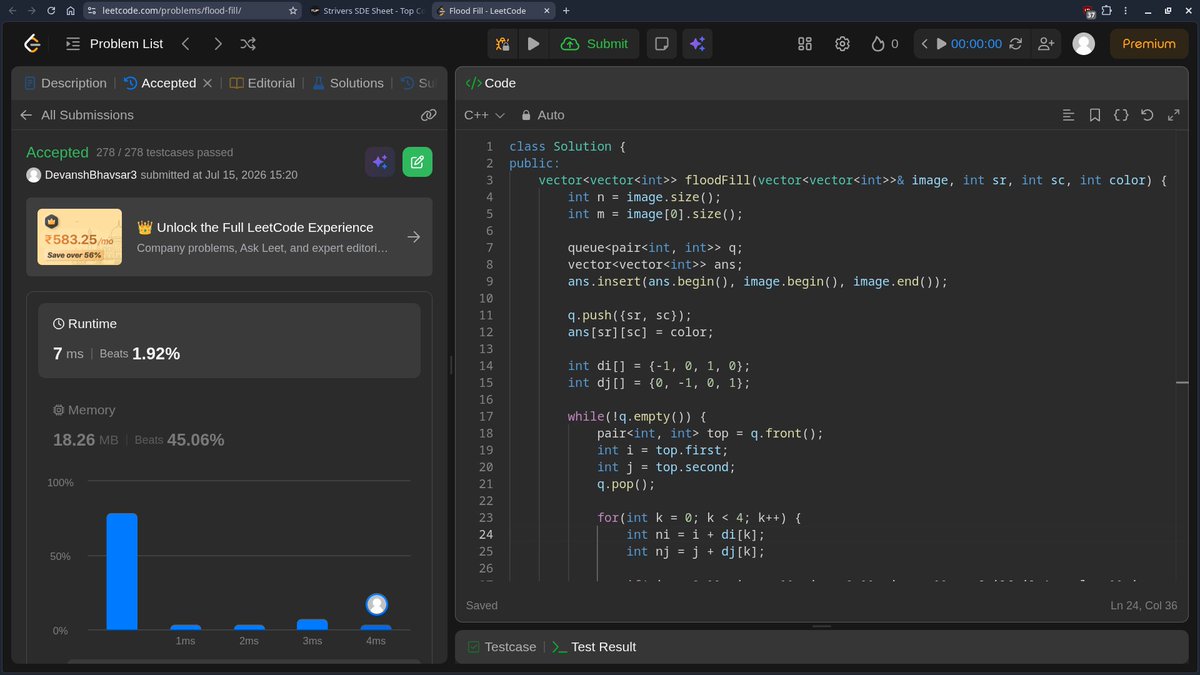Click the 2ms runtime bar
Screen dimensions: 1200x675
point(249,627)
